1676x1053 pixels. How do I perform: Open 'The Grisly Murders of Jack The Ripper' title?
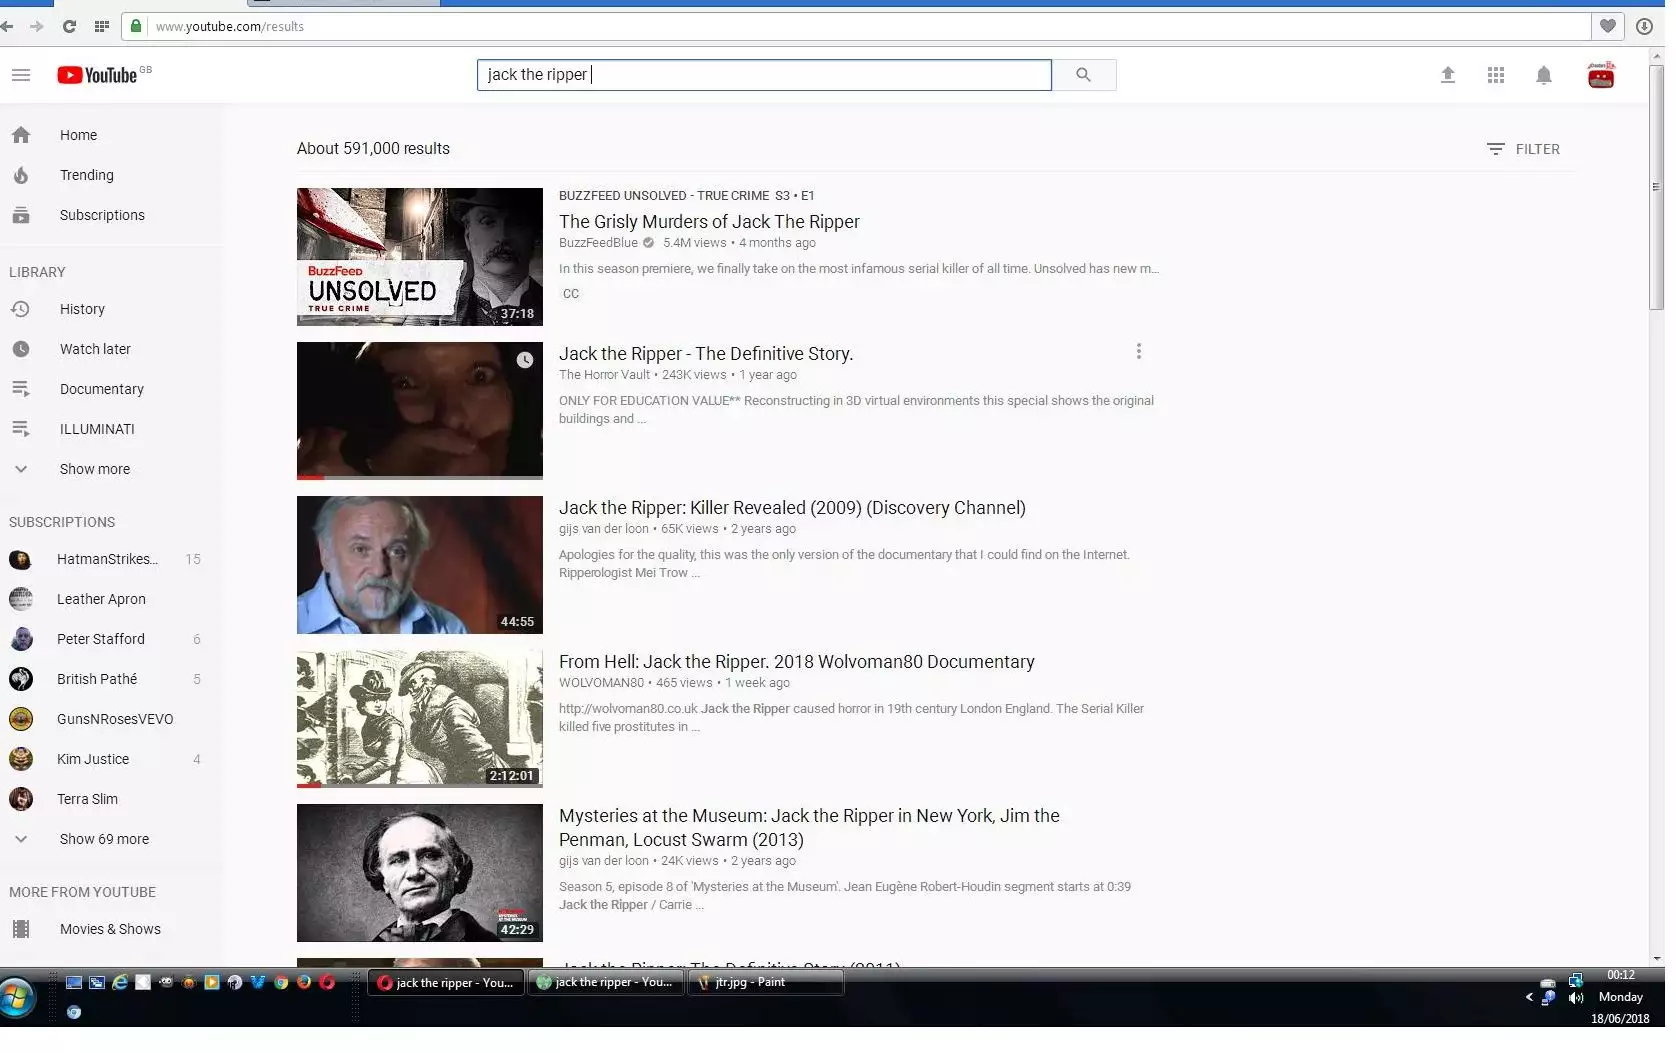(x=709, y=222)
